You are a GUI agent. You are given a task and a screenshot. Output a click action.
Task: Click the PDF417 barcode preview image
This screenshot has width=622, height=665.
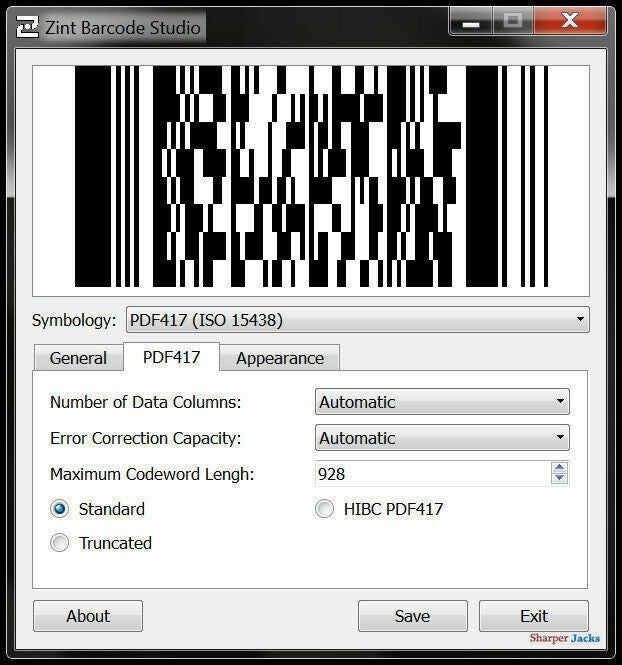(310, 180)
